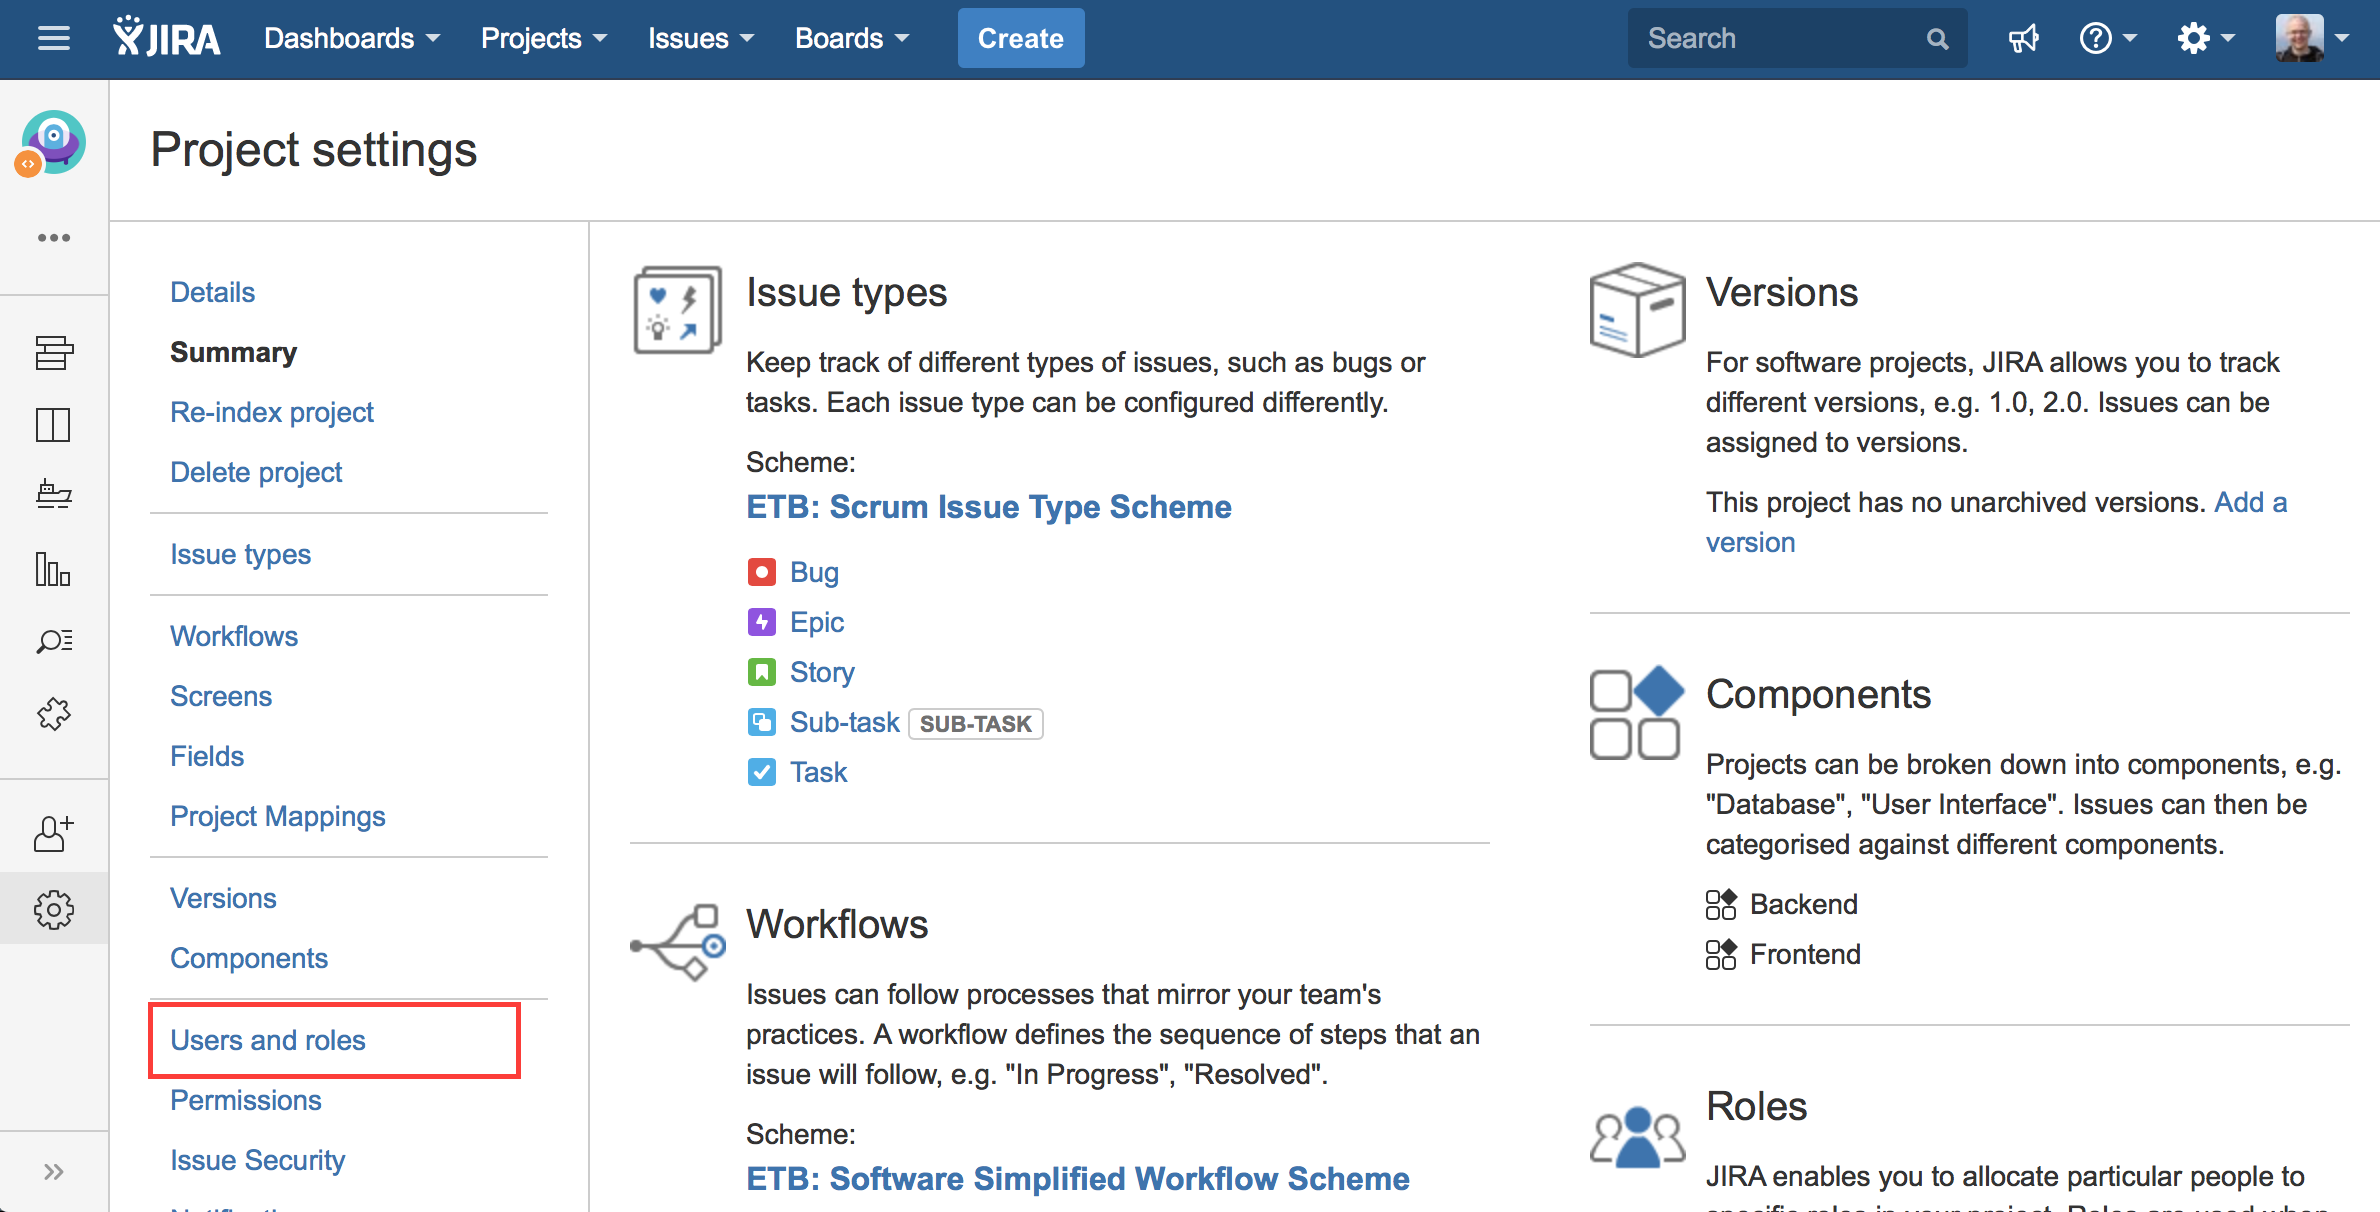2380x1212 pixels.
Task: Open Fields in settings sidebar
Action: pyautogui.click(x=207, y=756)
